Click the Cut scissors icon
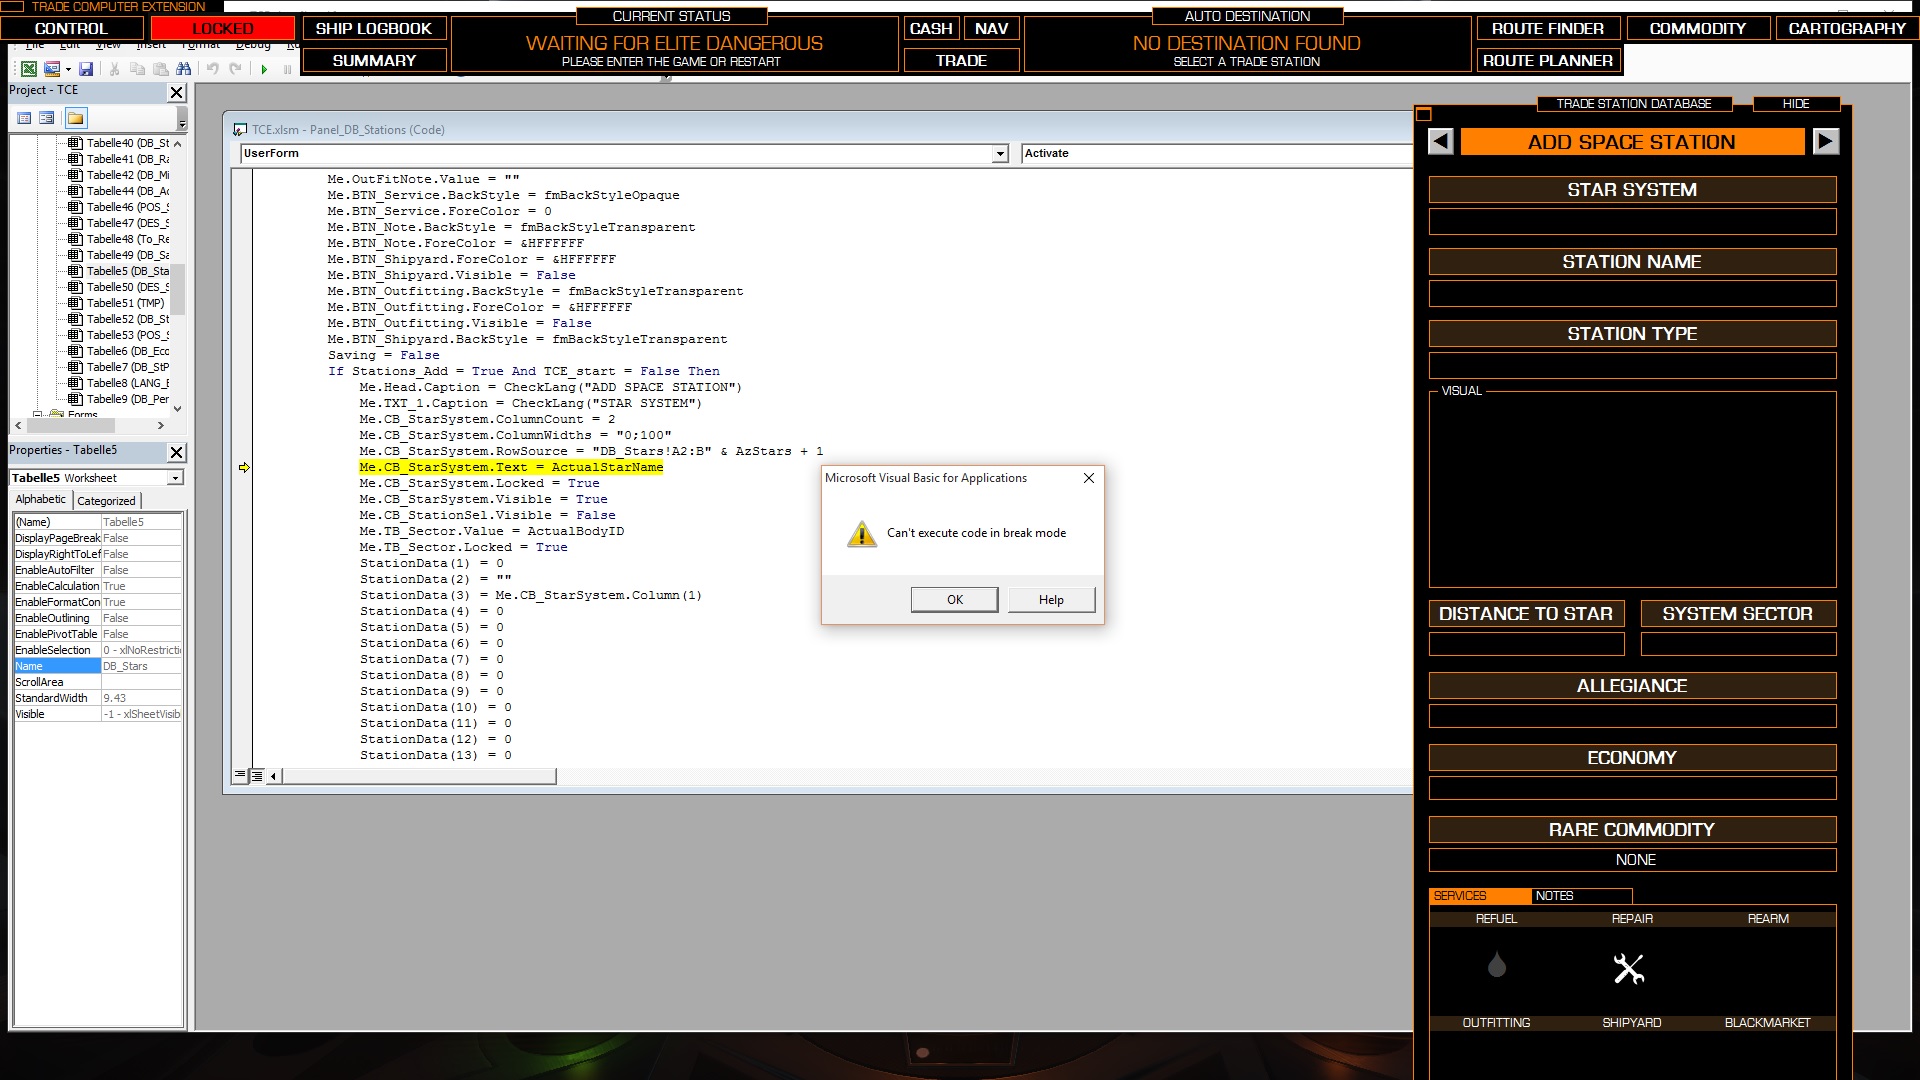 (114, 69)
